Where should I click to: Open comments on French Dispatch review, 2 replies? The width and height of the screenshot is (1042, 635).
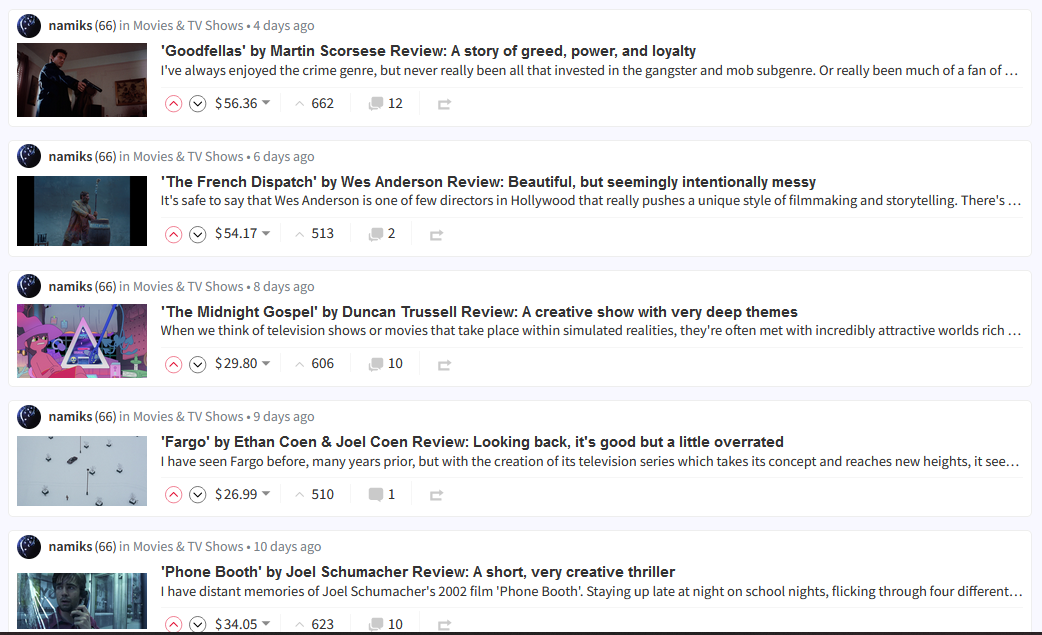[x=382, y=234]
